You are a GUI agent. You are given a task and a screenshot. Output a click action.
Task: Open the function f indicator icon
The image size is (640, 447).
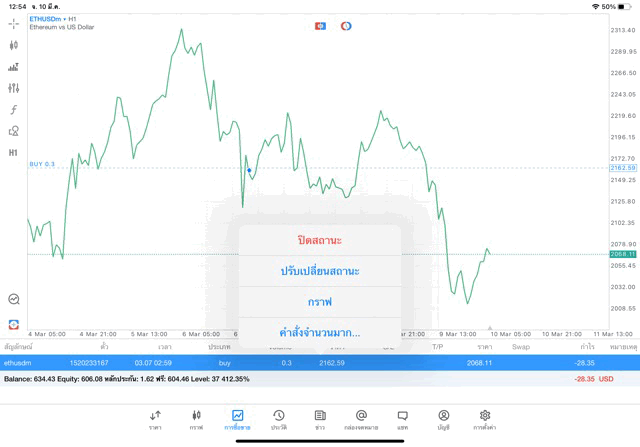pos(13,110)
